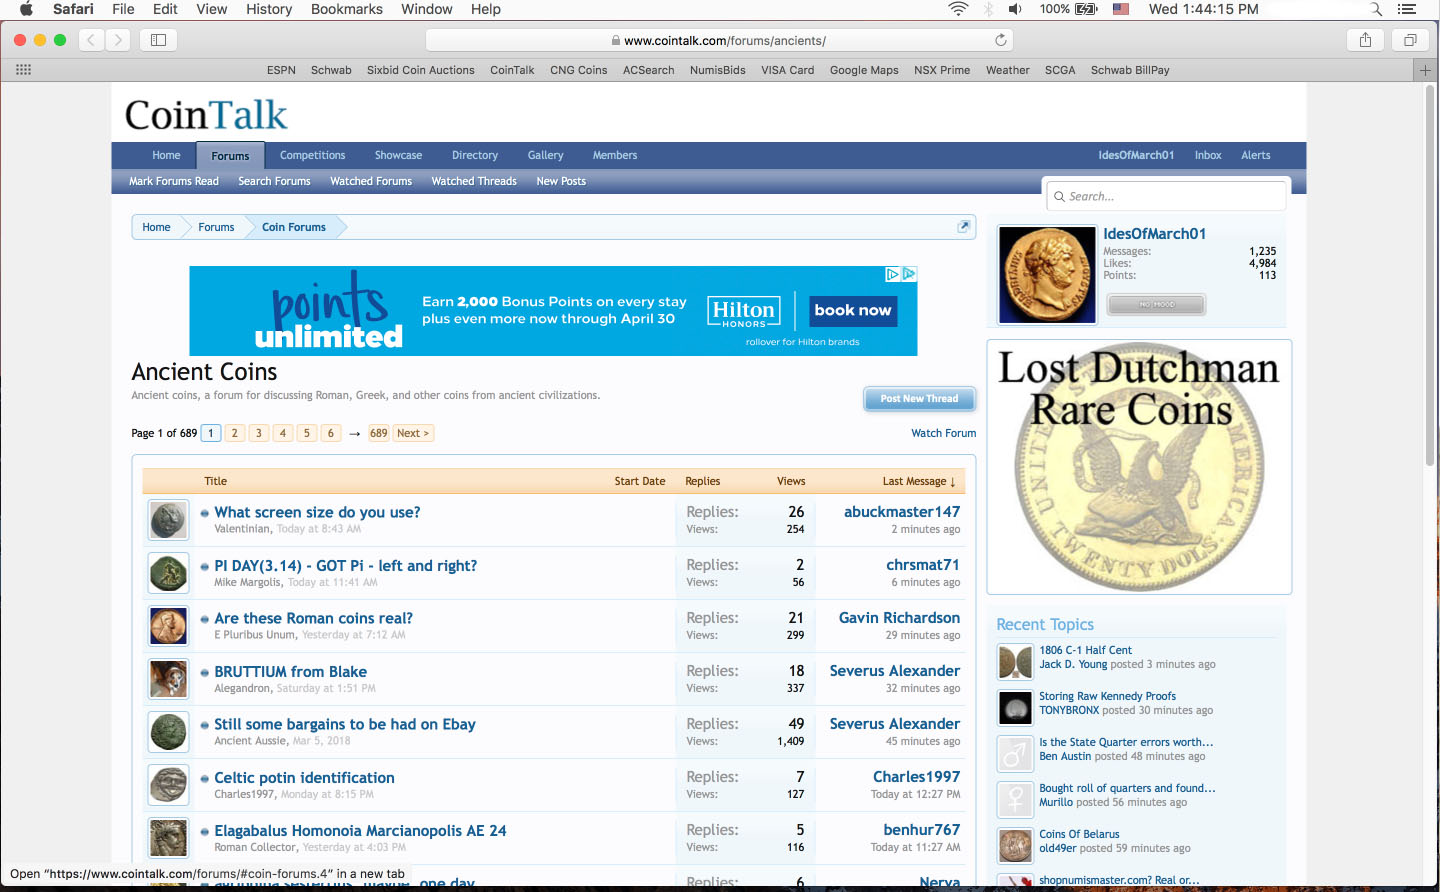Click the Watch Forum link
1440x892 pixels.
[x=943, y=433]
